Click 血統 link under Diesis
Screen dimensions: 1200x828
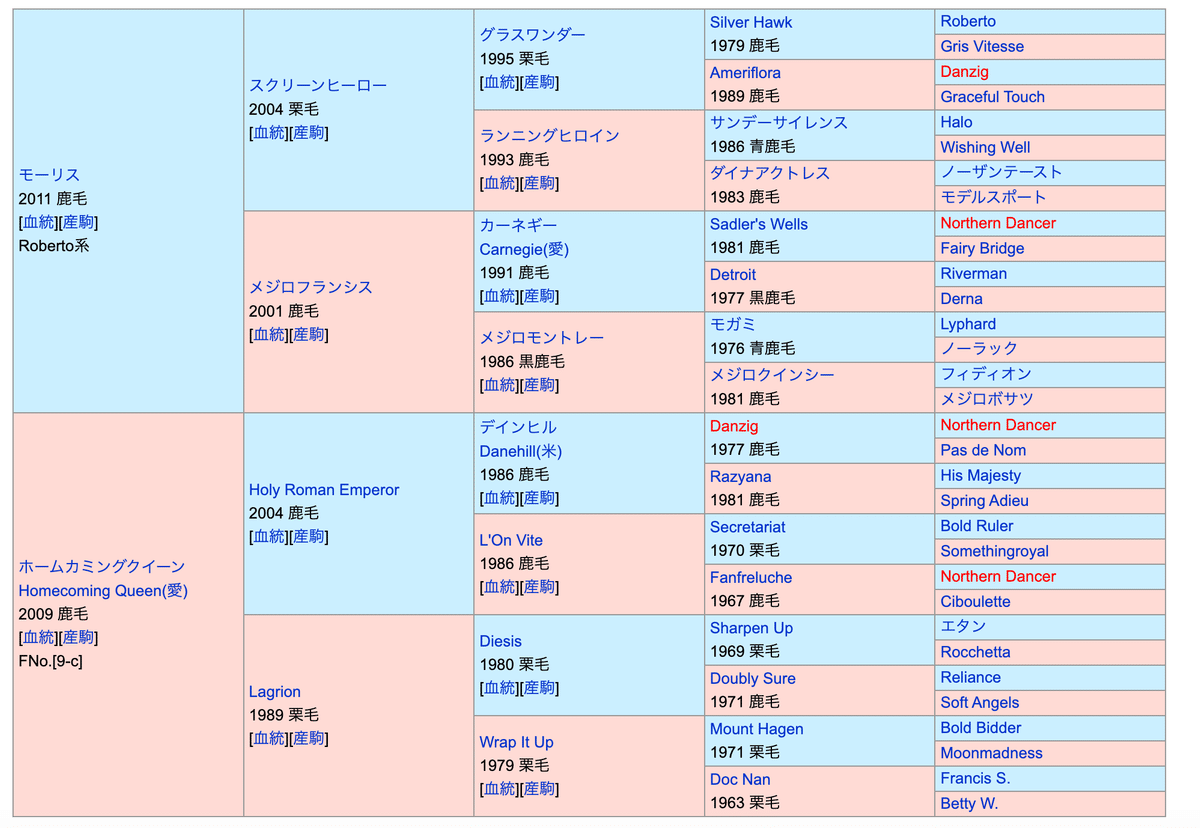click(x=500, y=688)
